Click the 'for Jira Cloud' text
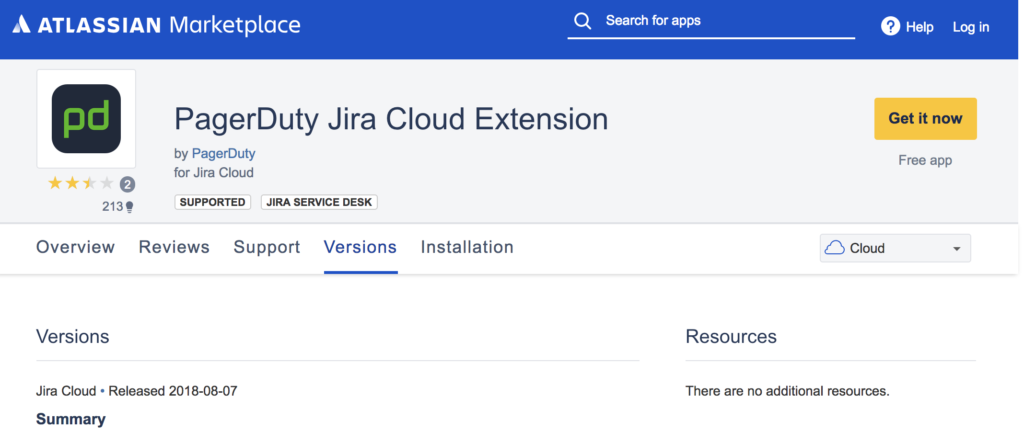Screen dimensions: 1024x432 point(214,173)
